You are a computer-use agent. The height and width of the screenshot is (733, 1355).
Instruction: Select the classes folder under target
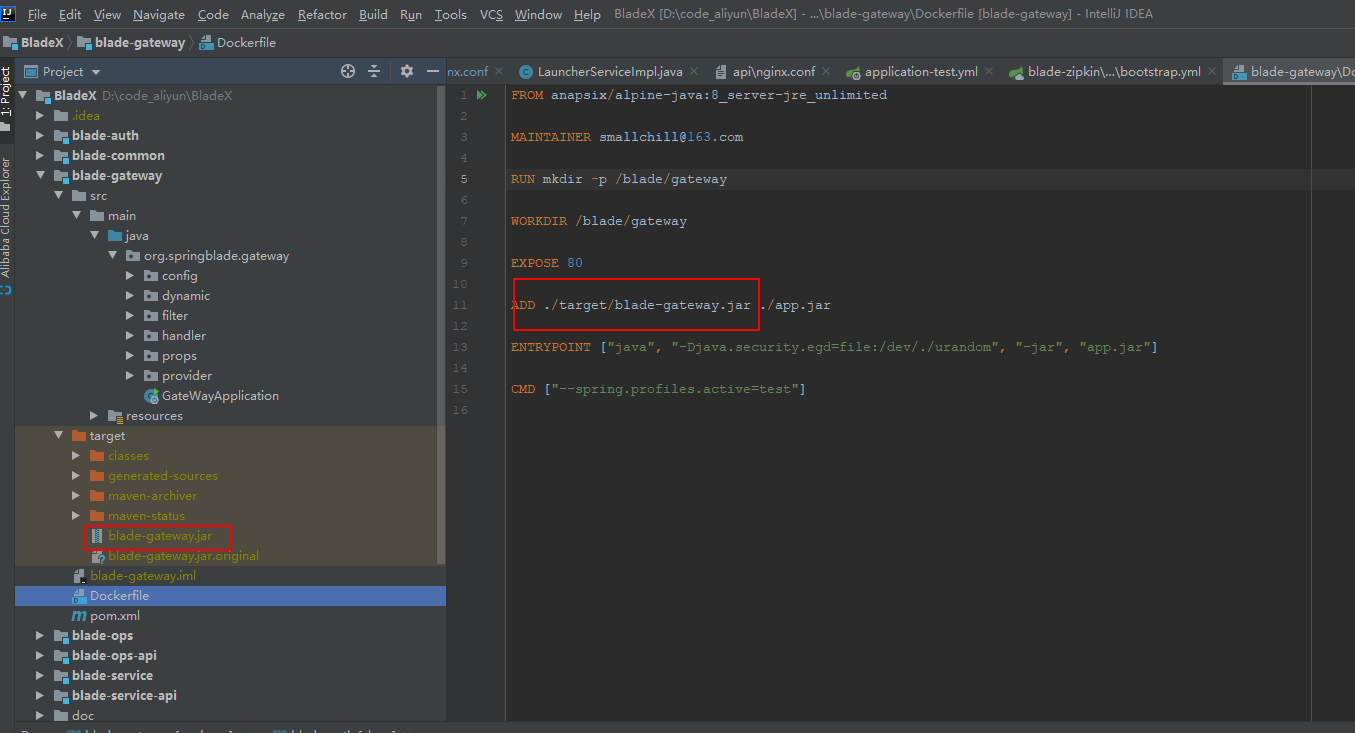click(128, 456)
